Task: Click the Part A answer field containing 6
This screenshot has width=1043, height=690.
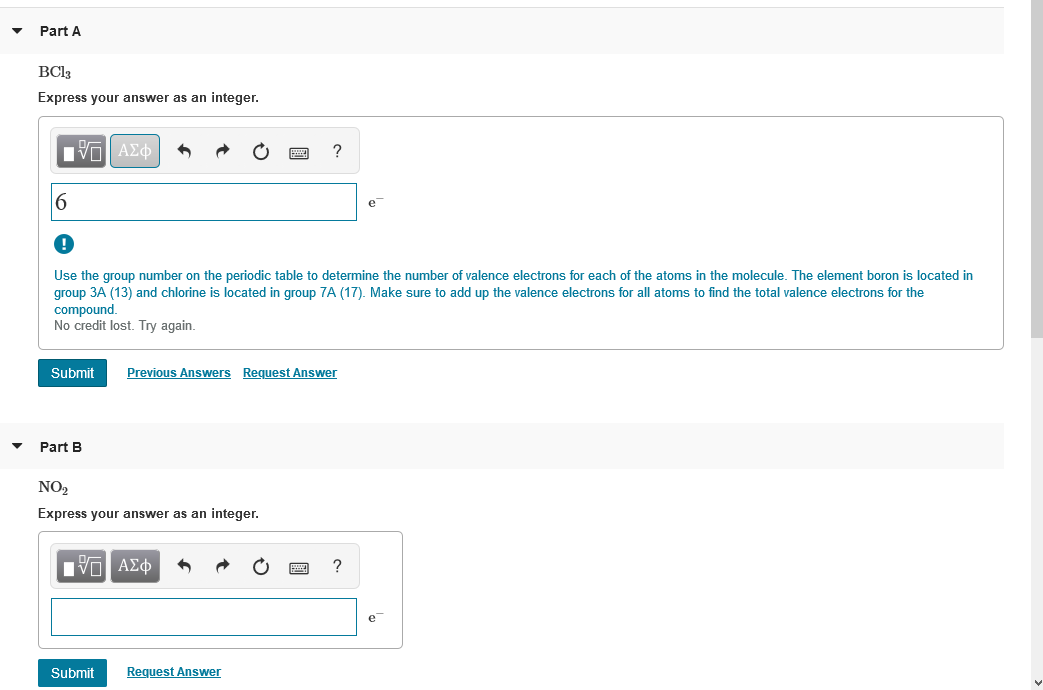Action: pyautogui.click(x=204, y=202)
